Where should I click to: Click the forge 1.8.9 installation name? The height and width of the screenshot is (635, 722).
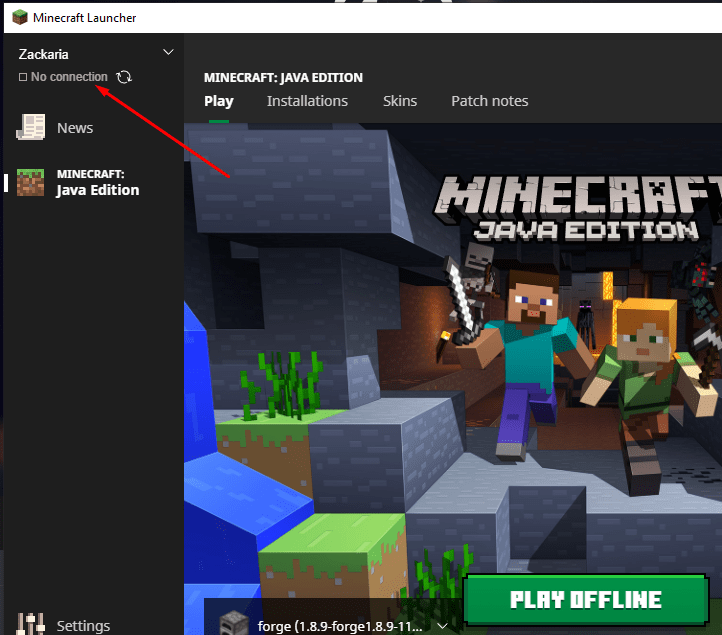pyautogui.click(x=340, y=627)
